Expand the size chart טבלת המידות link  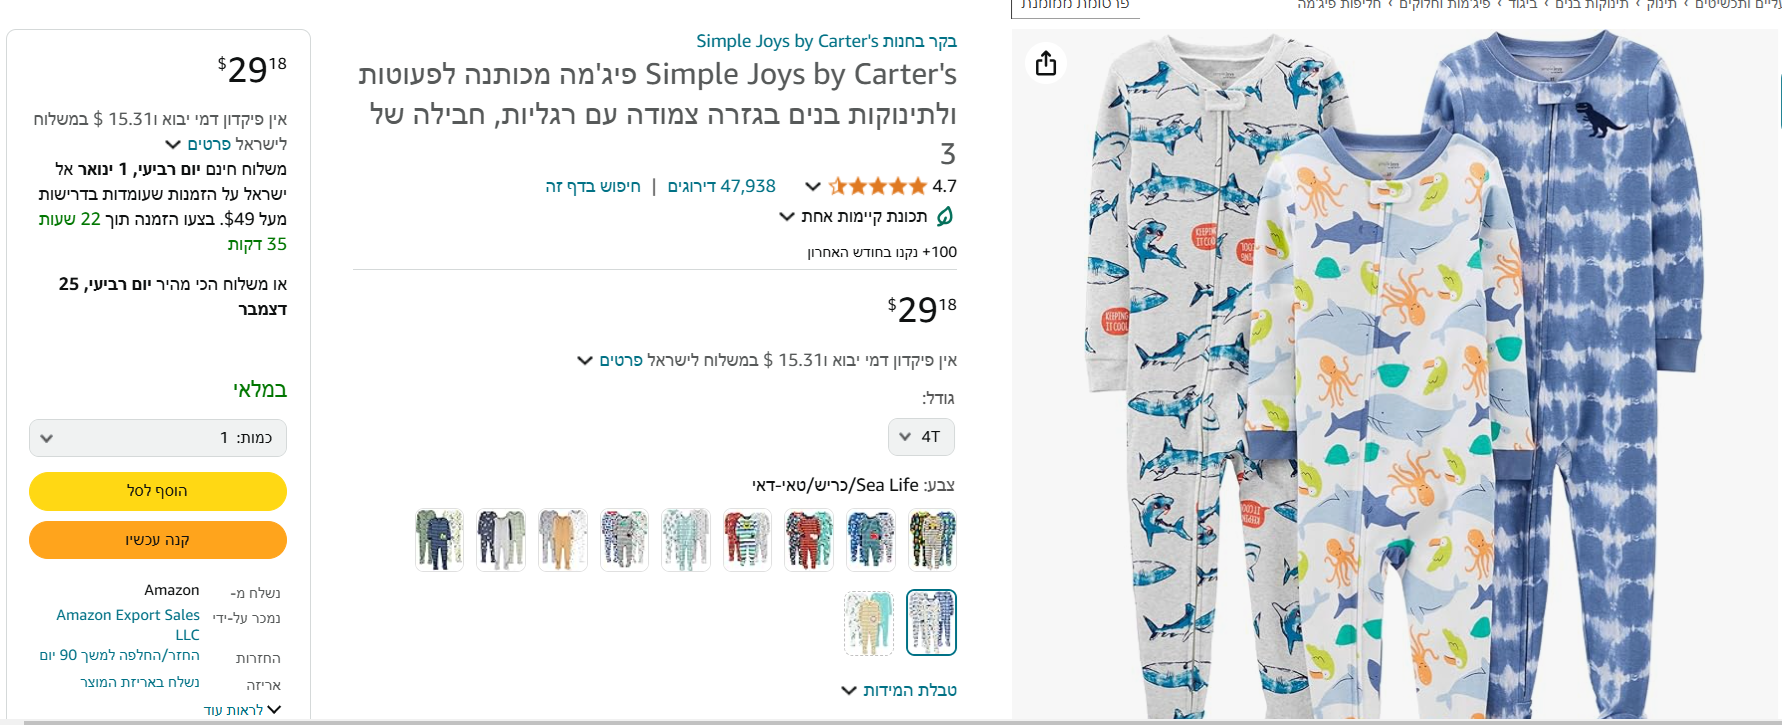tap(899, 690)
